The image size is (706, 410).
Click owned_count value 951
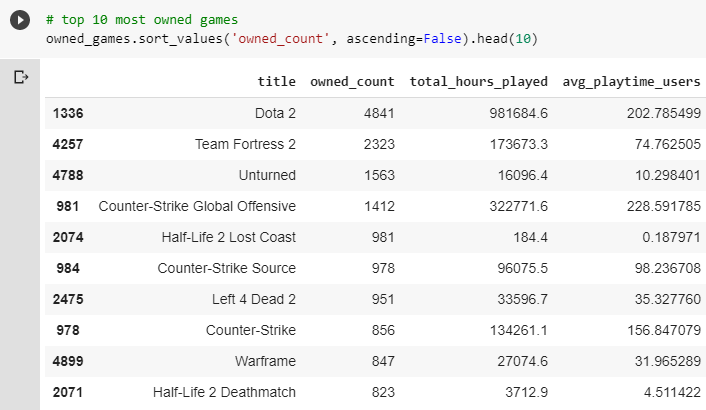383,299
